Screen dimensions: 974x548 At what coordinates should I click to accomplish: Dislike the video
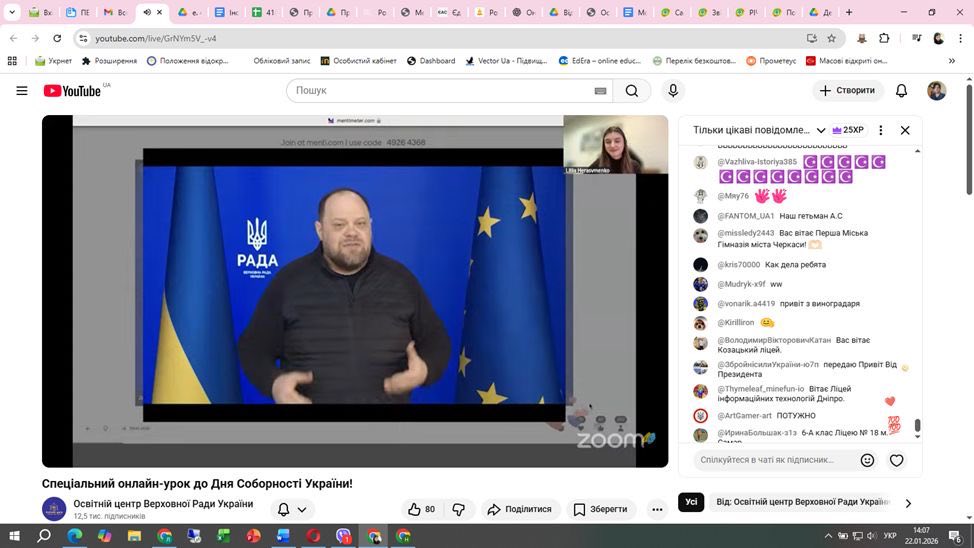(458, 509)
